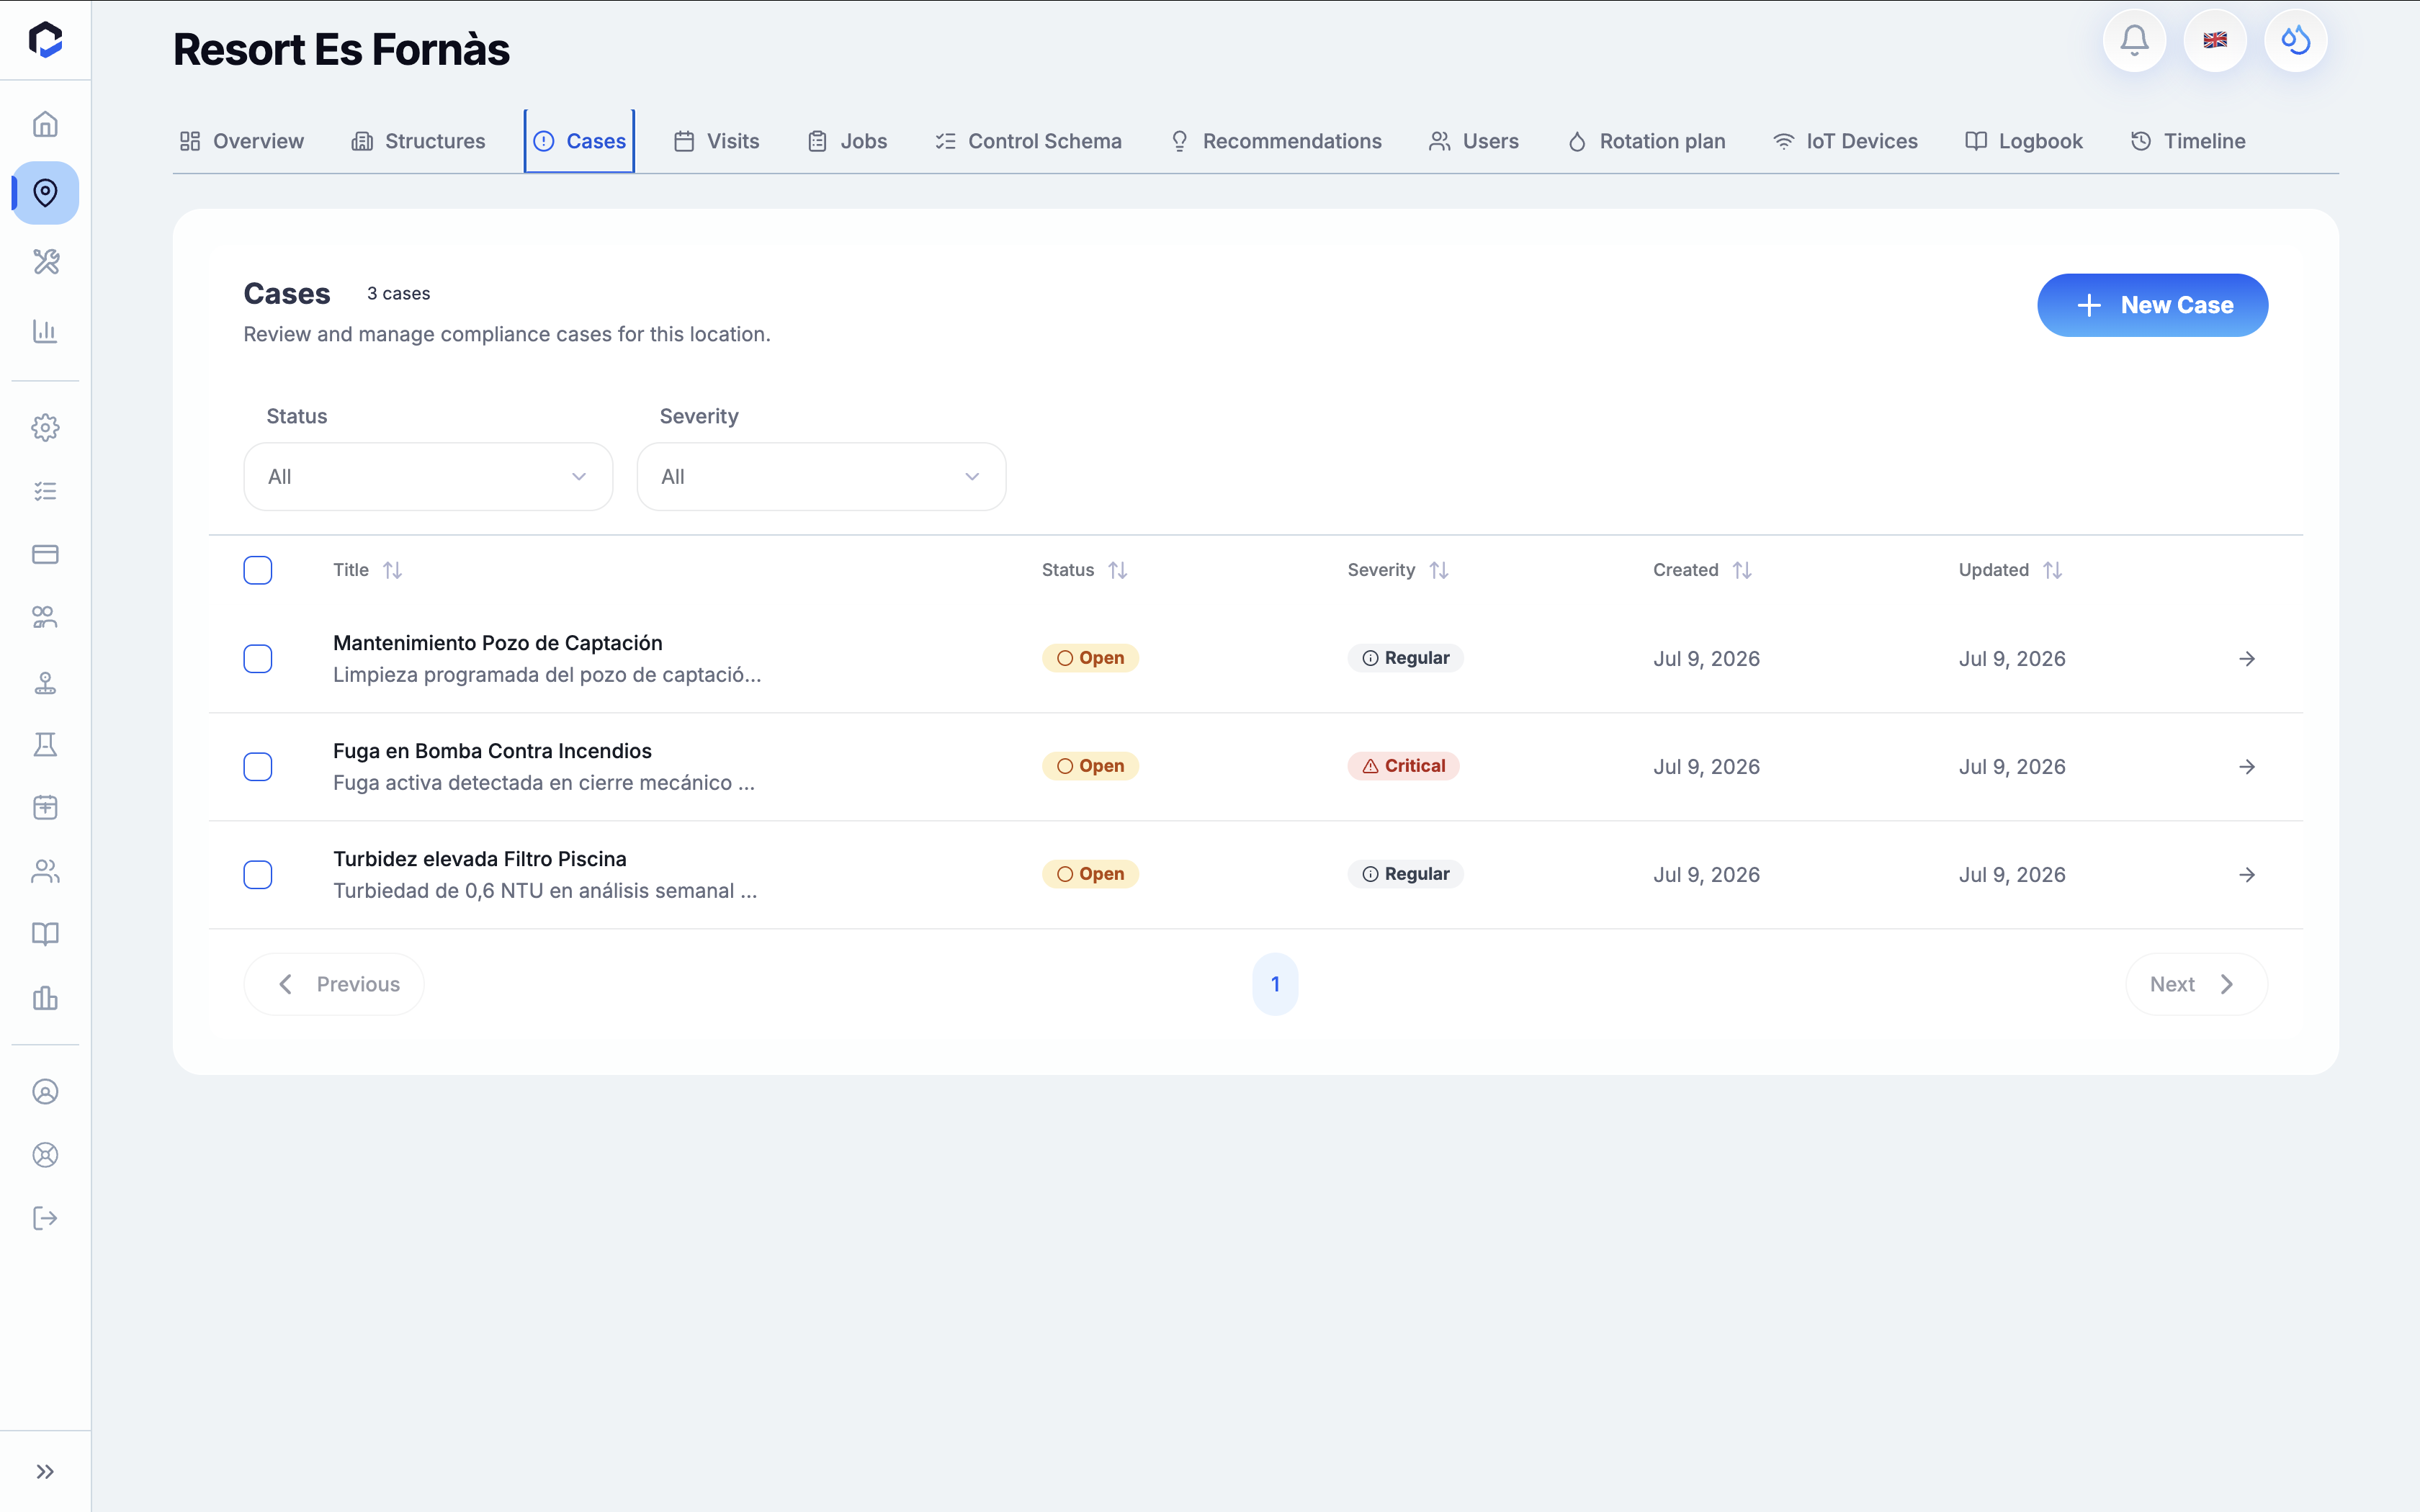Click the app logo in top-left
This screenshot has width=2420, height=1512.
click(45, 40)
